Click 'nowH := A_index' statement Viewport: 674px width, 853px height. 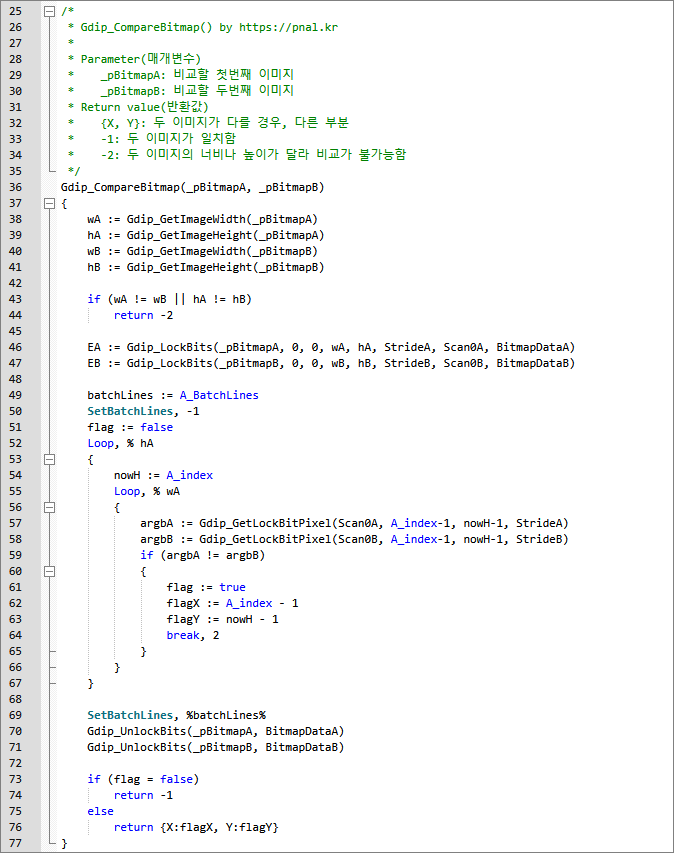tap(163, 475)
